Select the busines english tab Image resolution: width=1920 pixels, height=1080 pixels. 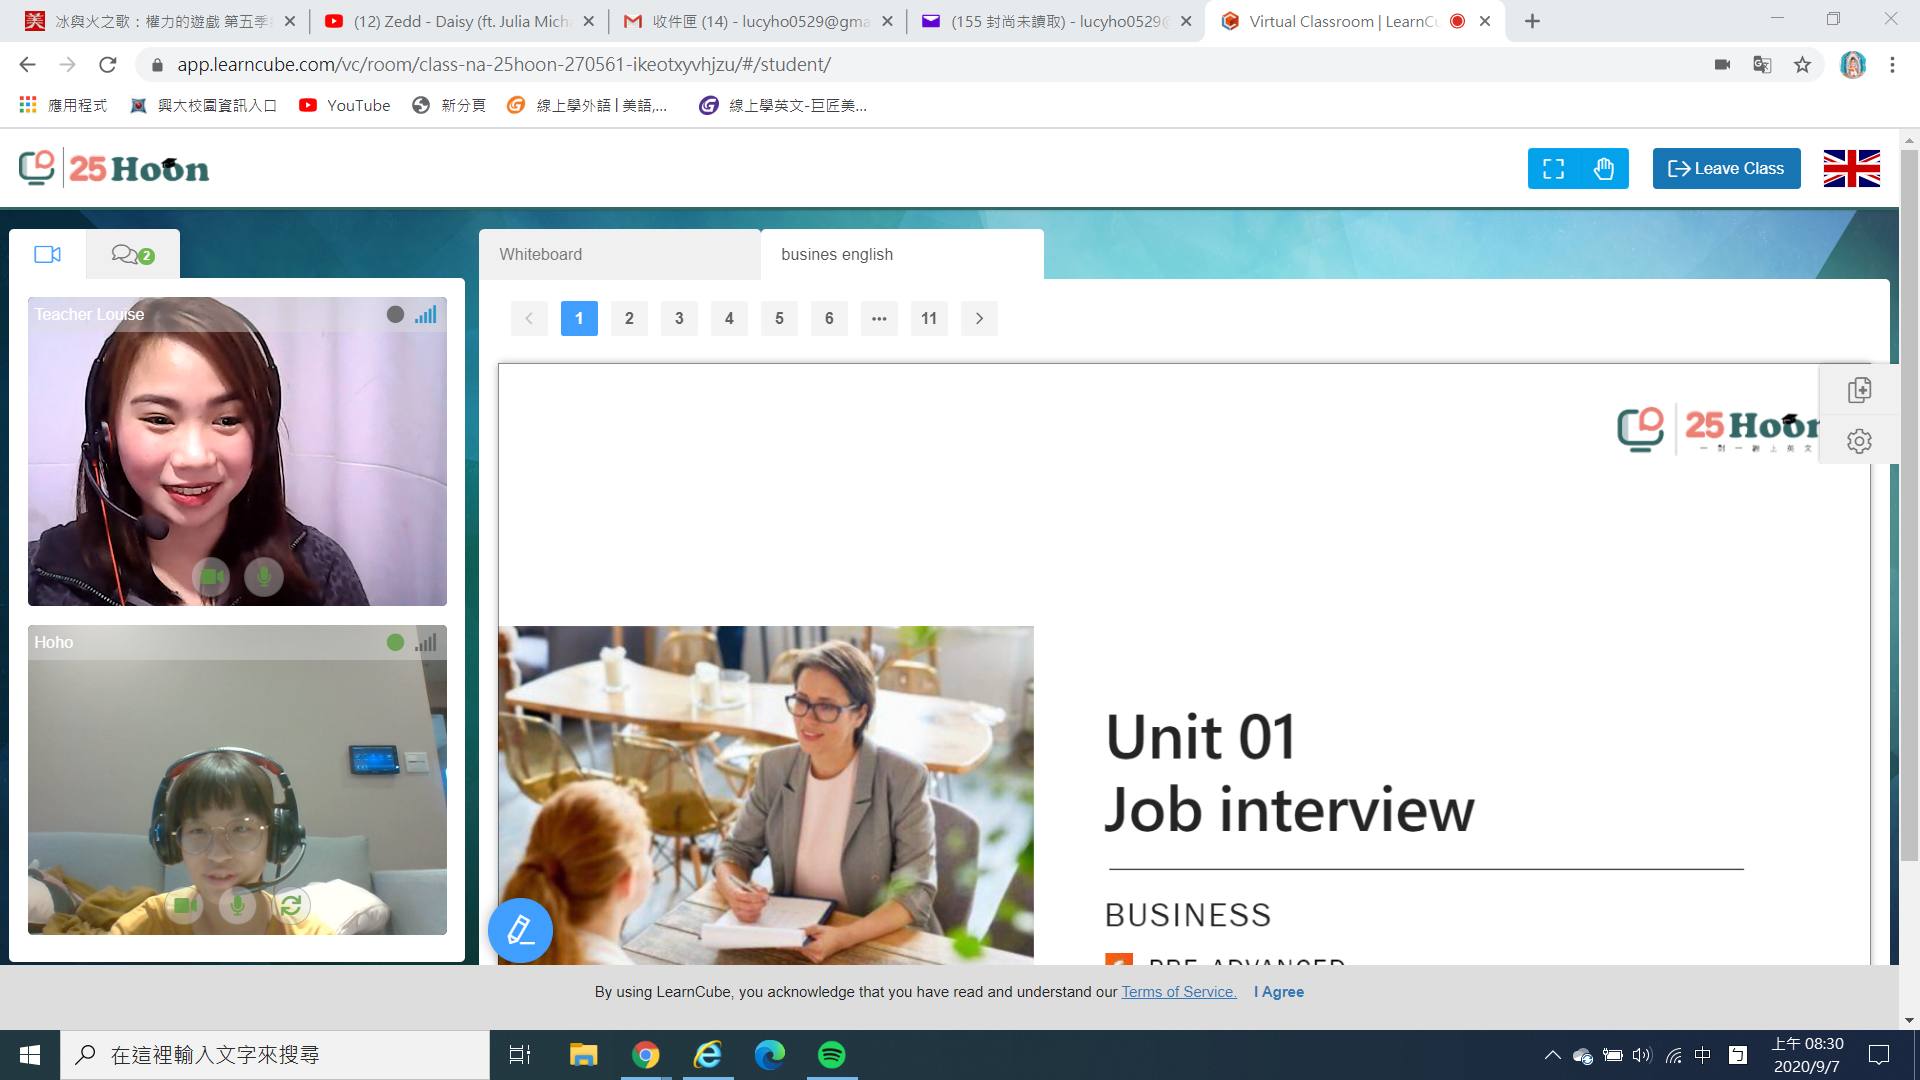point(902,254)
